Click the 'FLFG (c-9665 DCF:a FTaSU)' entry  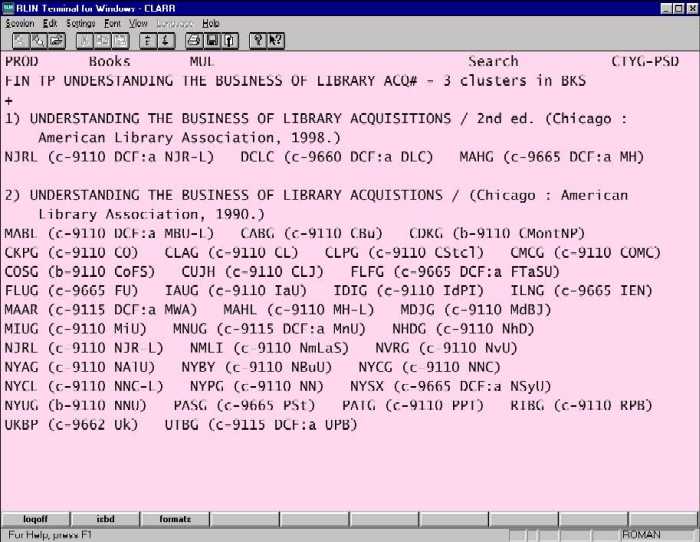(x=455, y=272)
